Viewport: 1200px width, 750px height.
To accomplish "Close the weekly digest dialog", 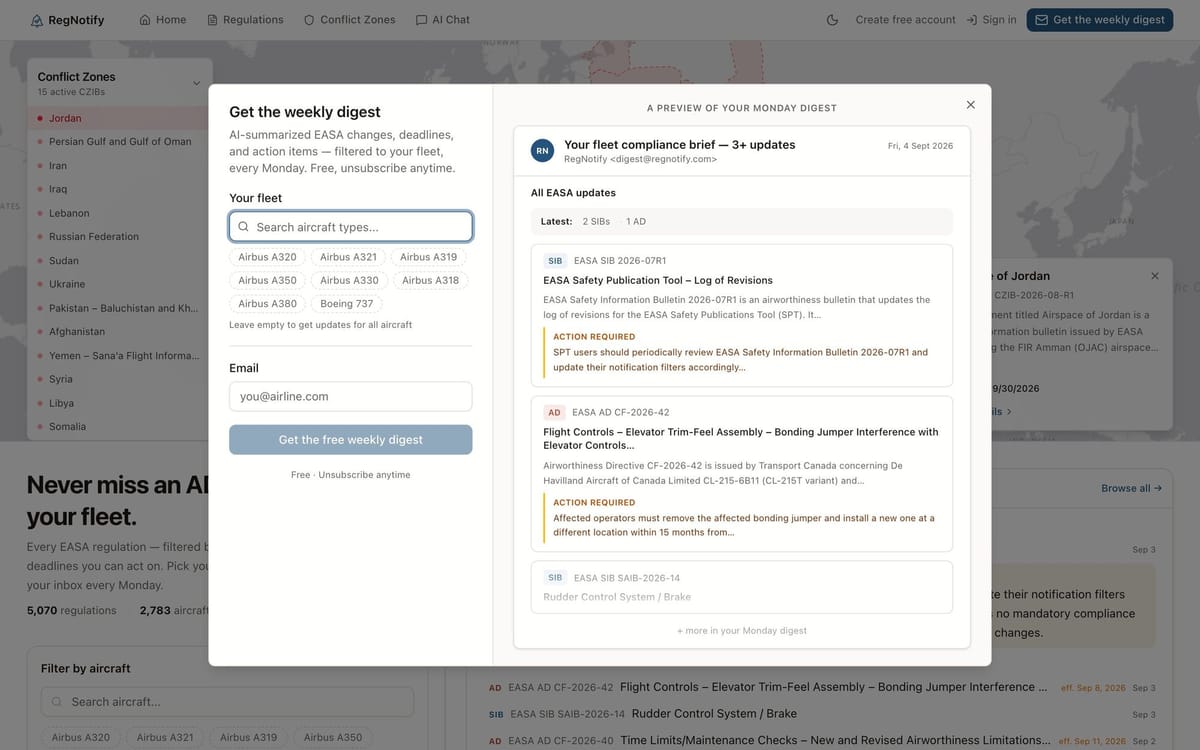I will tap(970, 105).
